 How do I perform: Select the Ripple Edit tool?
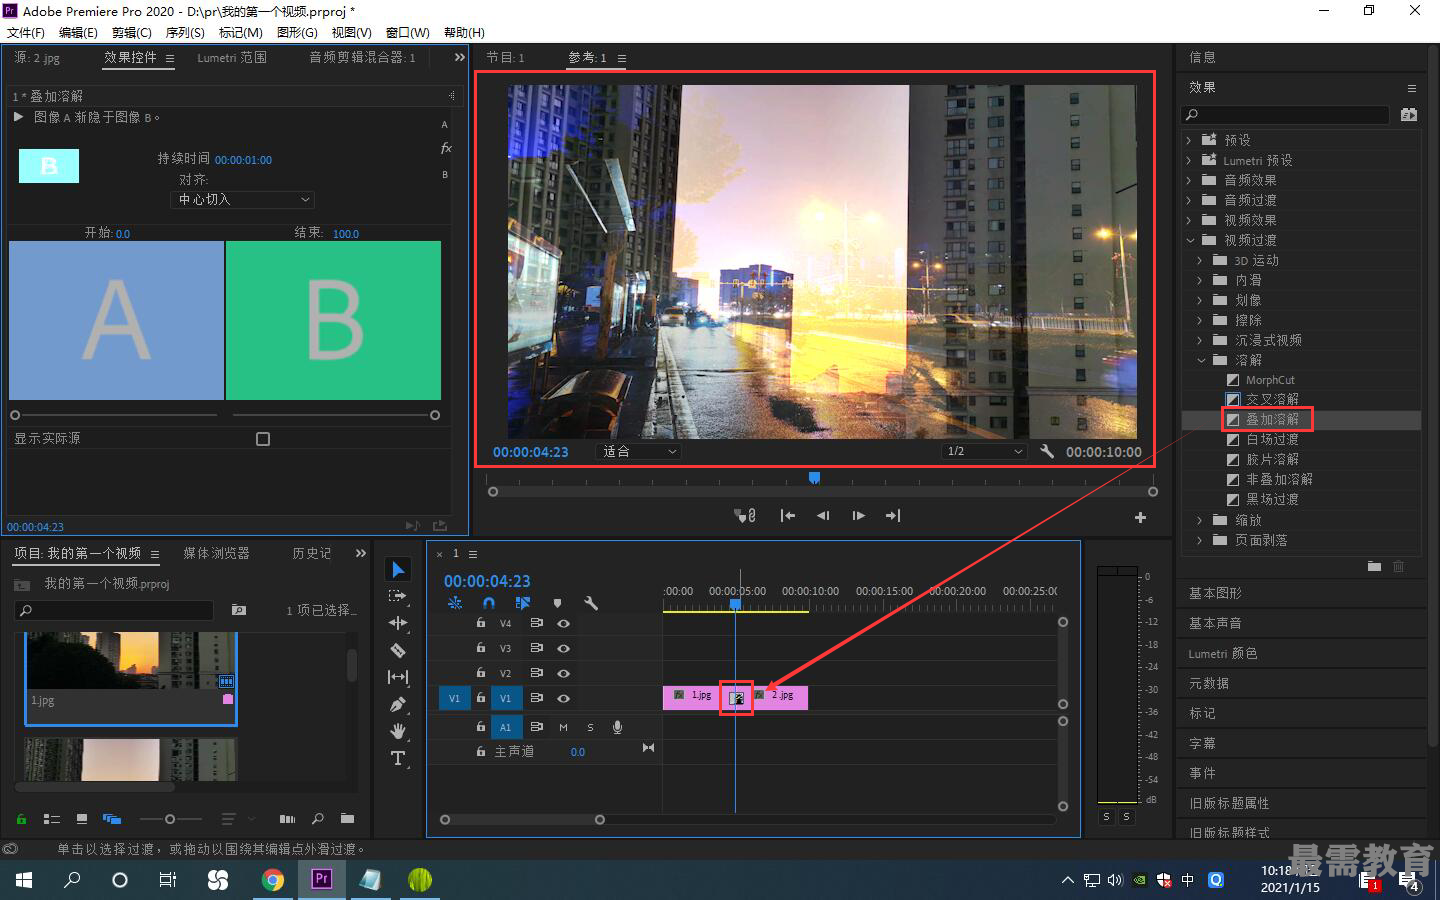(x=398, y=623)
